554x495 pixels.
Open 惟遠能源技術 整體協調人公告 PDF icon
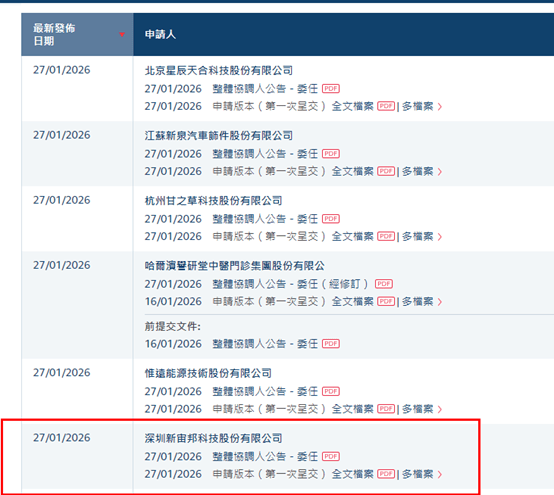tap(331, 391)
